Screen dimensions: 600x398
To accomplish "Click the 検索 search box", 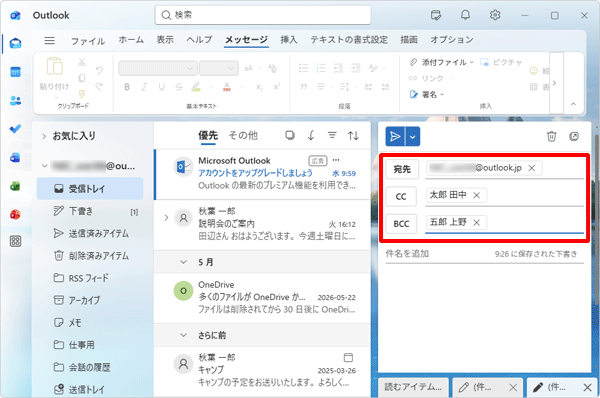I will pyautogui.click(x=263, y=15).
